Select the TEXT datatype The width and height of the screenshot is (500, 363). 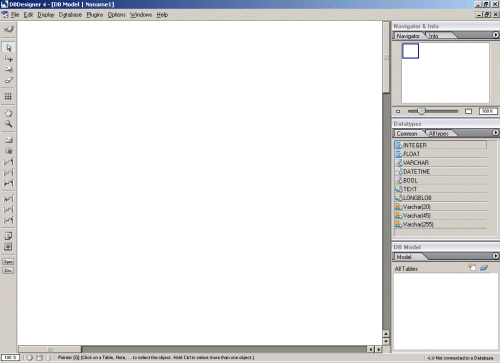coord(440,189)
